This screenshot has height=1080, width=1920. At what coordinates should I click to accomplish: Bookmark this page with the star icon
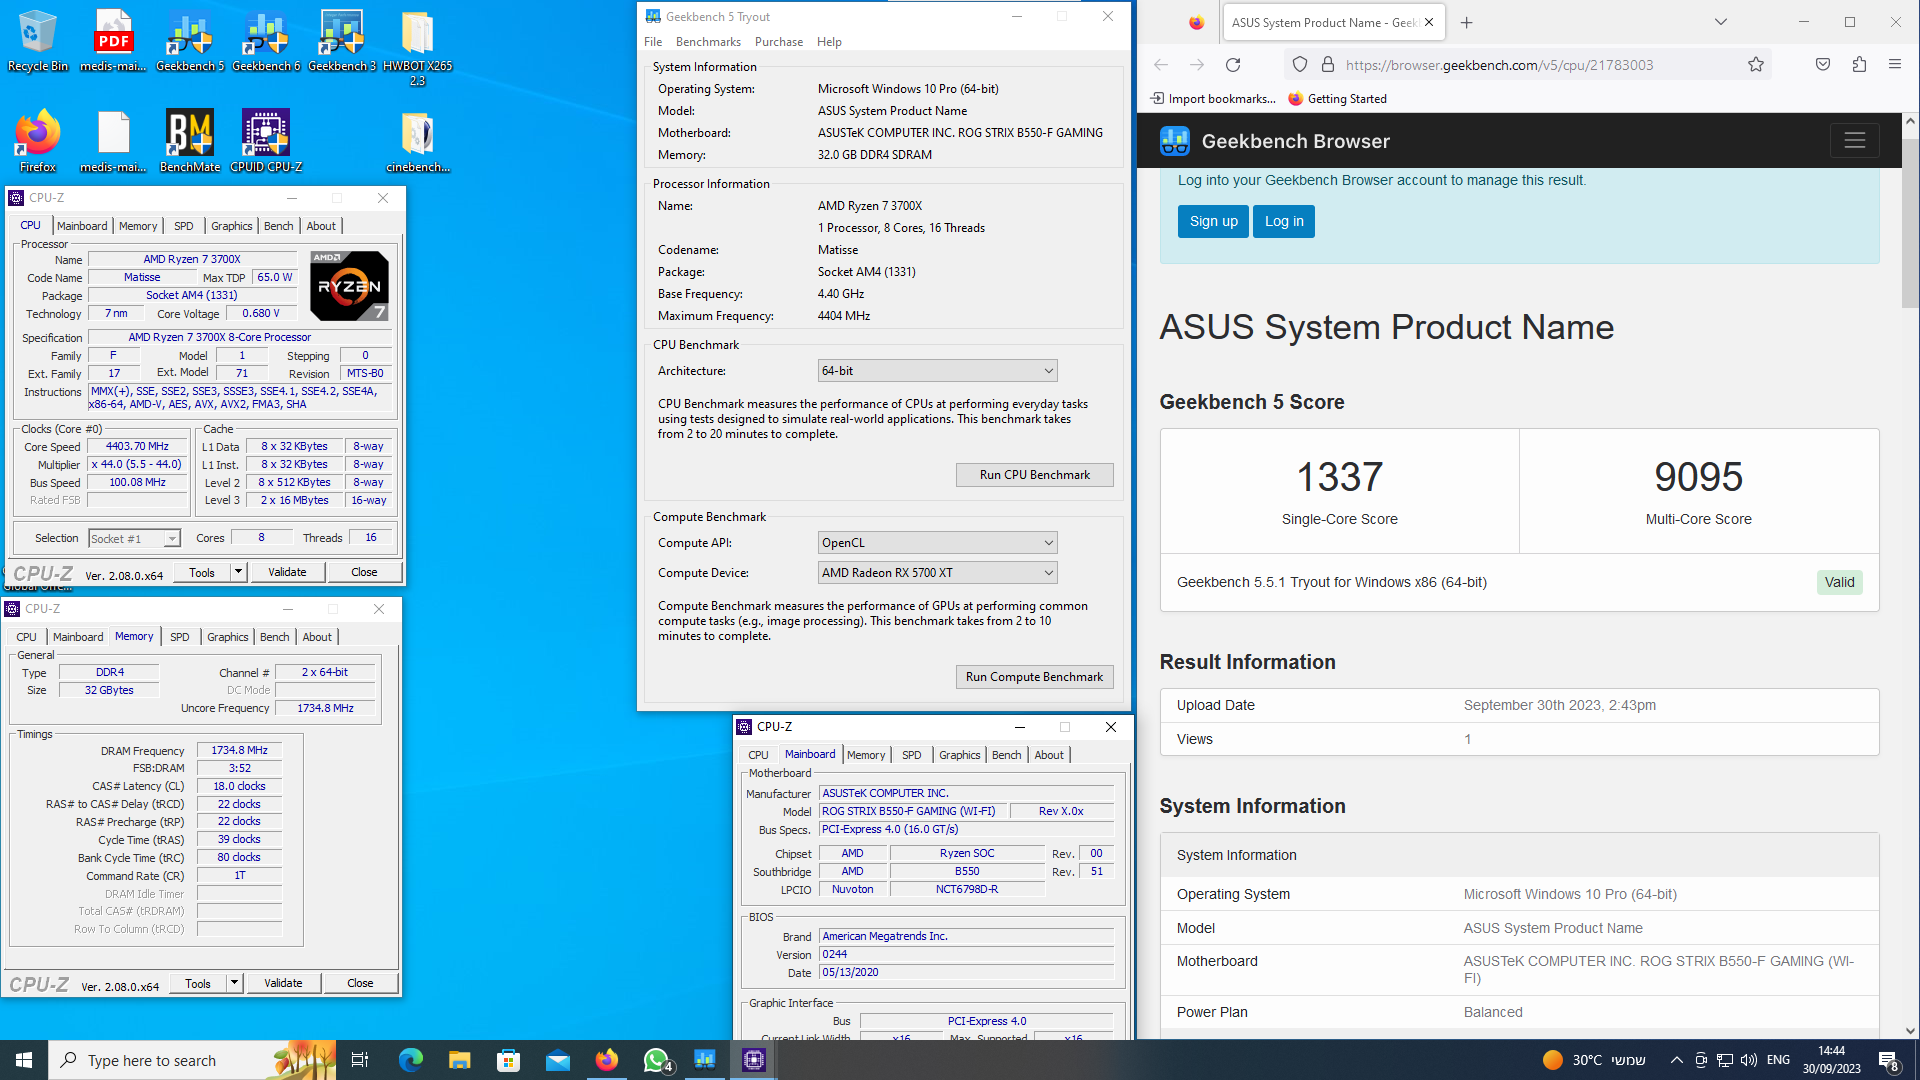click(1756, 65)
